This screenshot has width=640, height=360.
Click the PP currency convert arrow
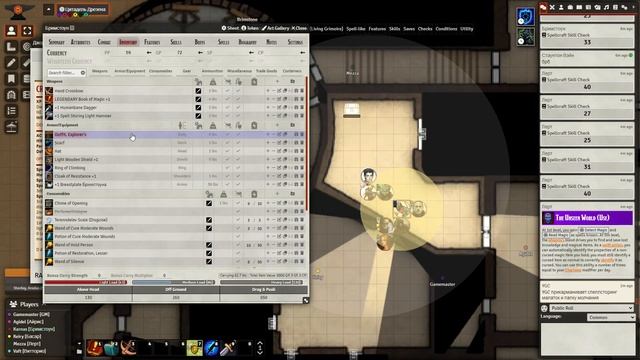pos(149,53)
